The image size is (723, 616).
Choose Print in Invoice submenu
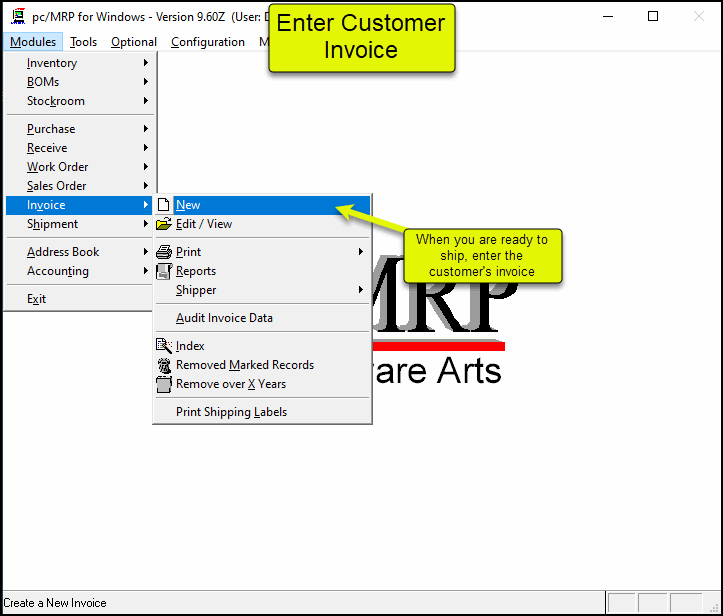(x=262, y=252)
